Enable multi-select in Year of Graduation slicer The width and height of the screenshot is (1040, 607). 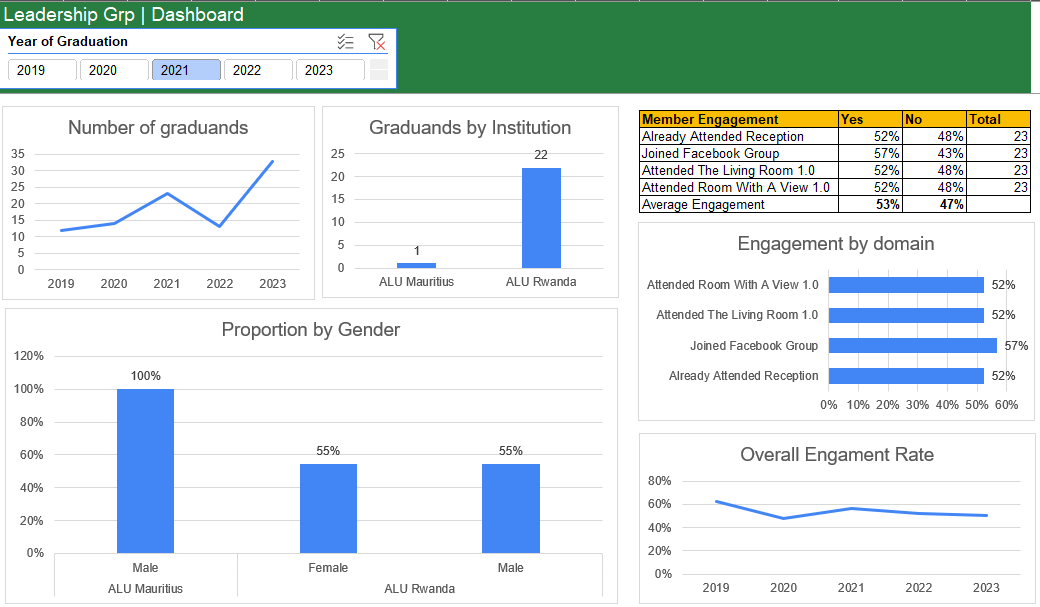click(x=346, y=42)
